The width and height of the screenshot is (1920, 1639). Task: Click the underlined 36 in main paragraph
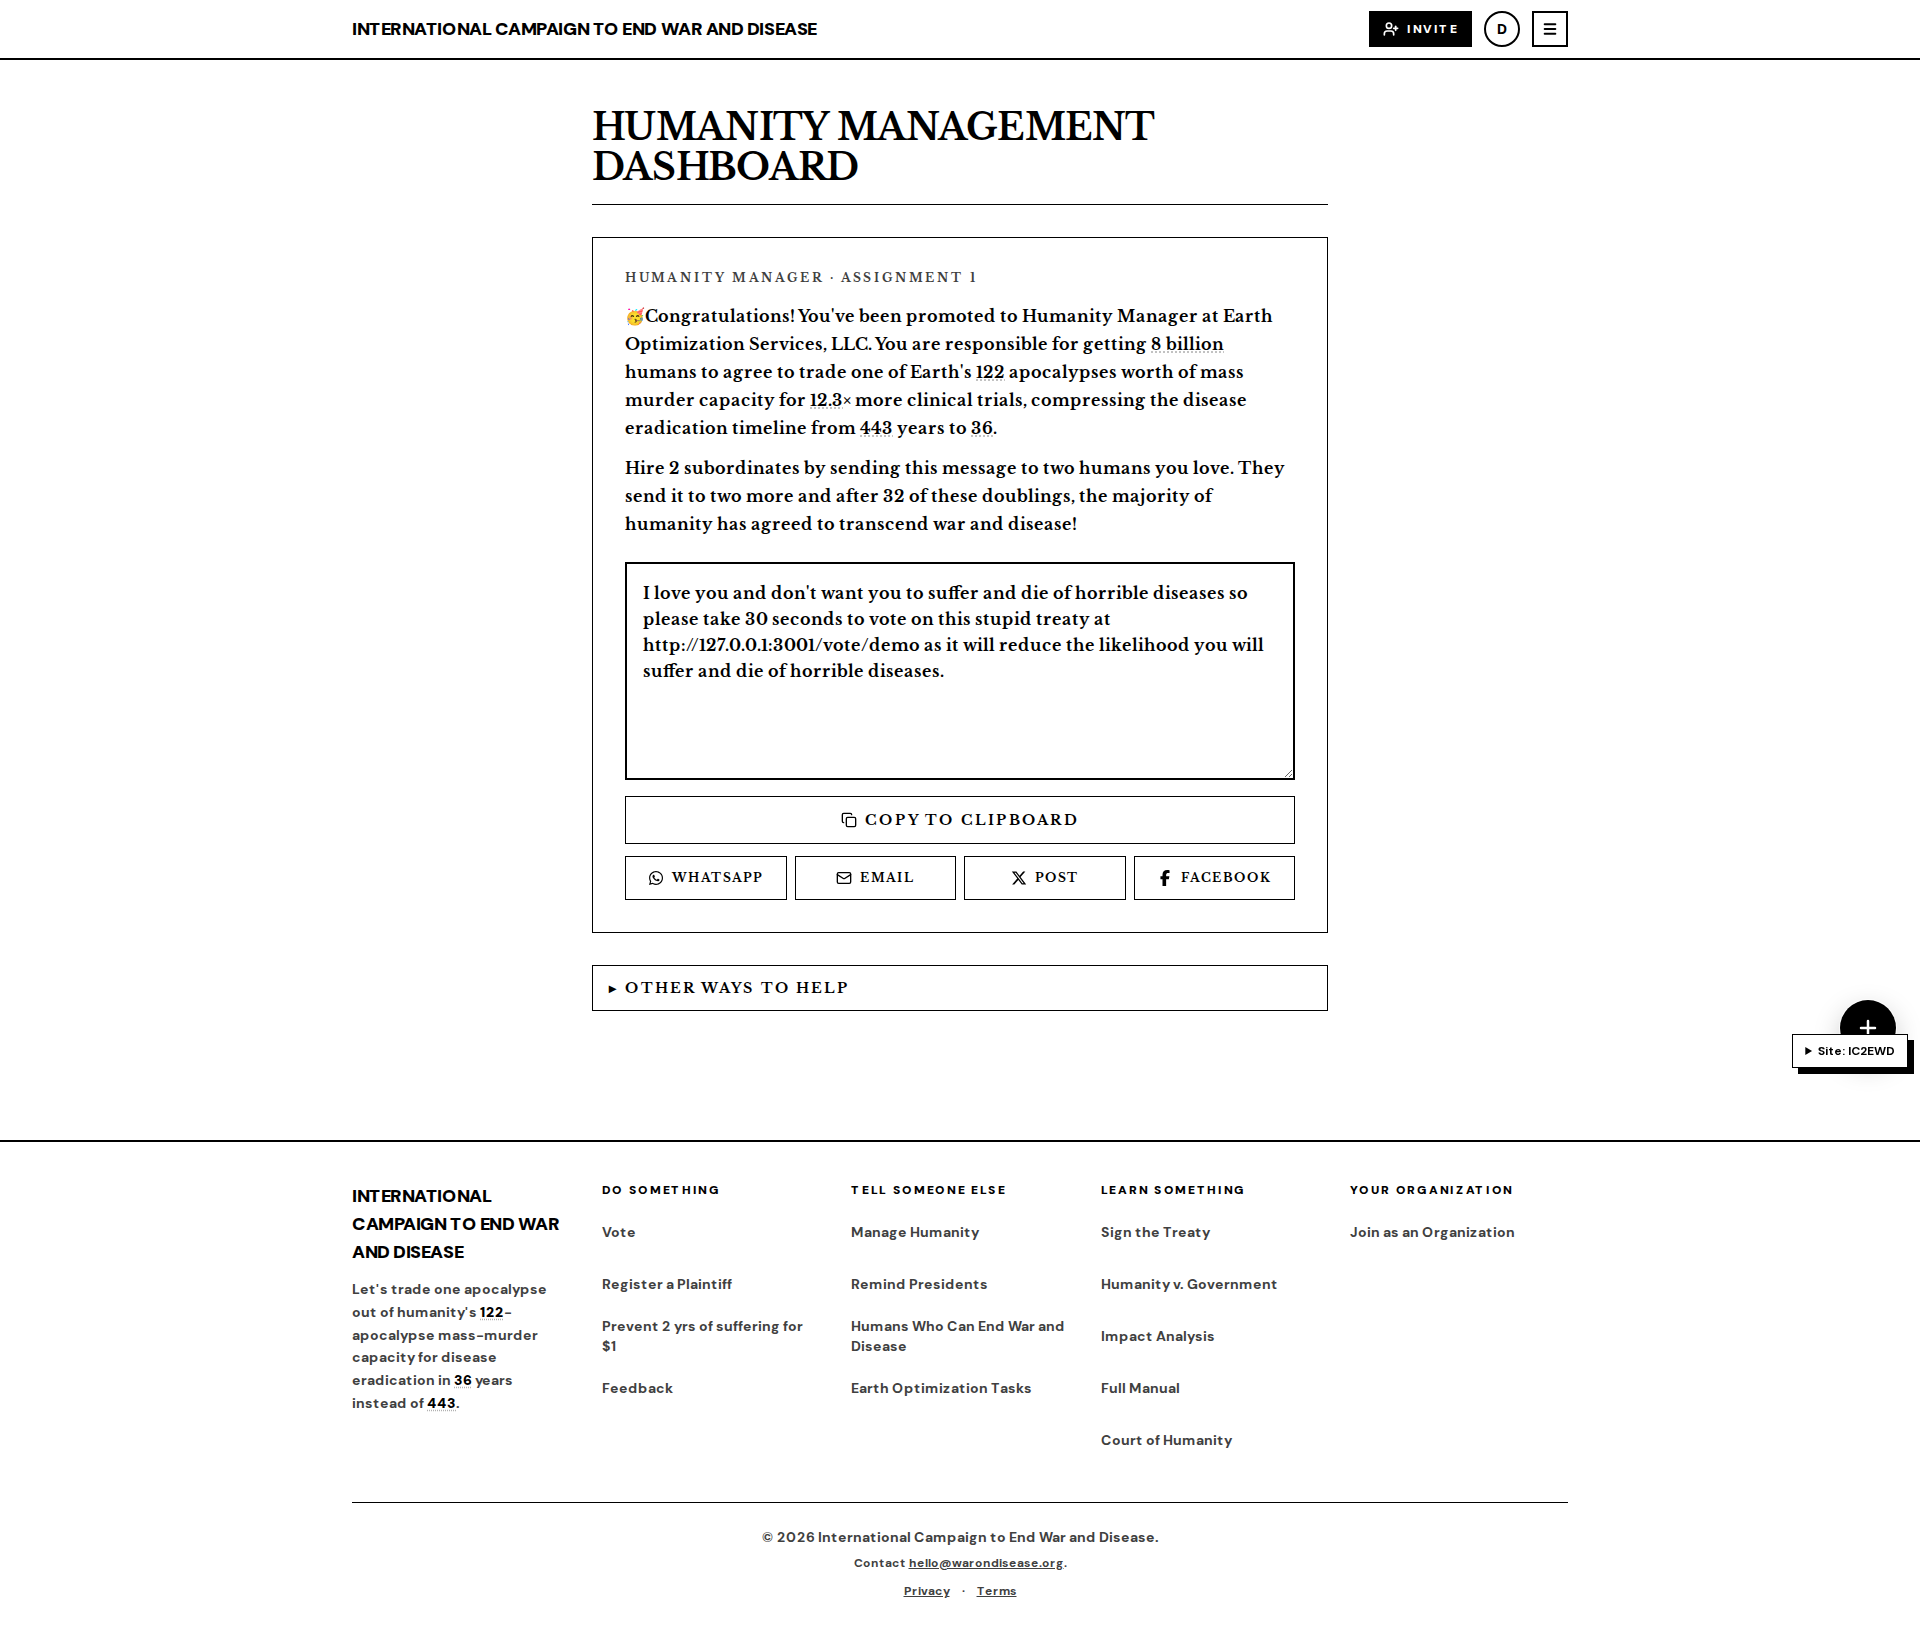pyautogui.click(x=981, y=428)
